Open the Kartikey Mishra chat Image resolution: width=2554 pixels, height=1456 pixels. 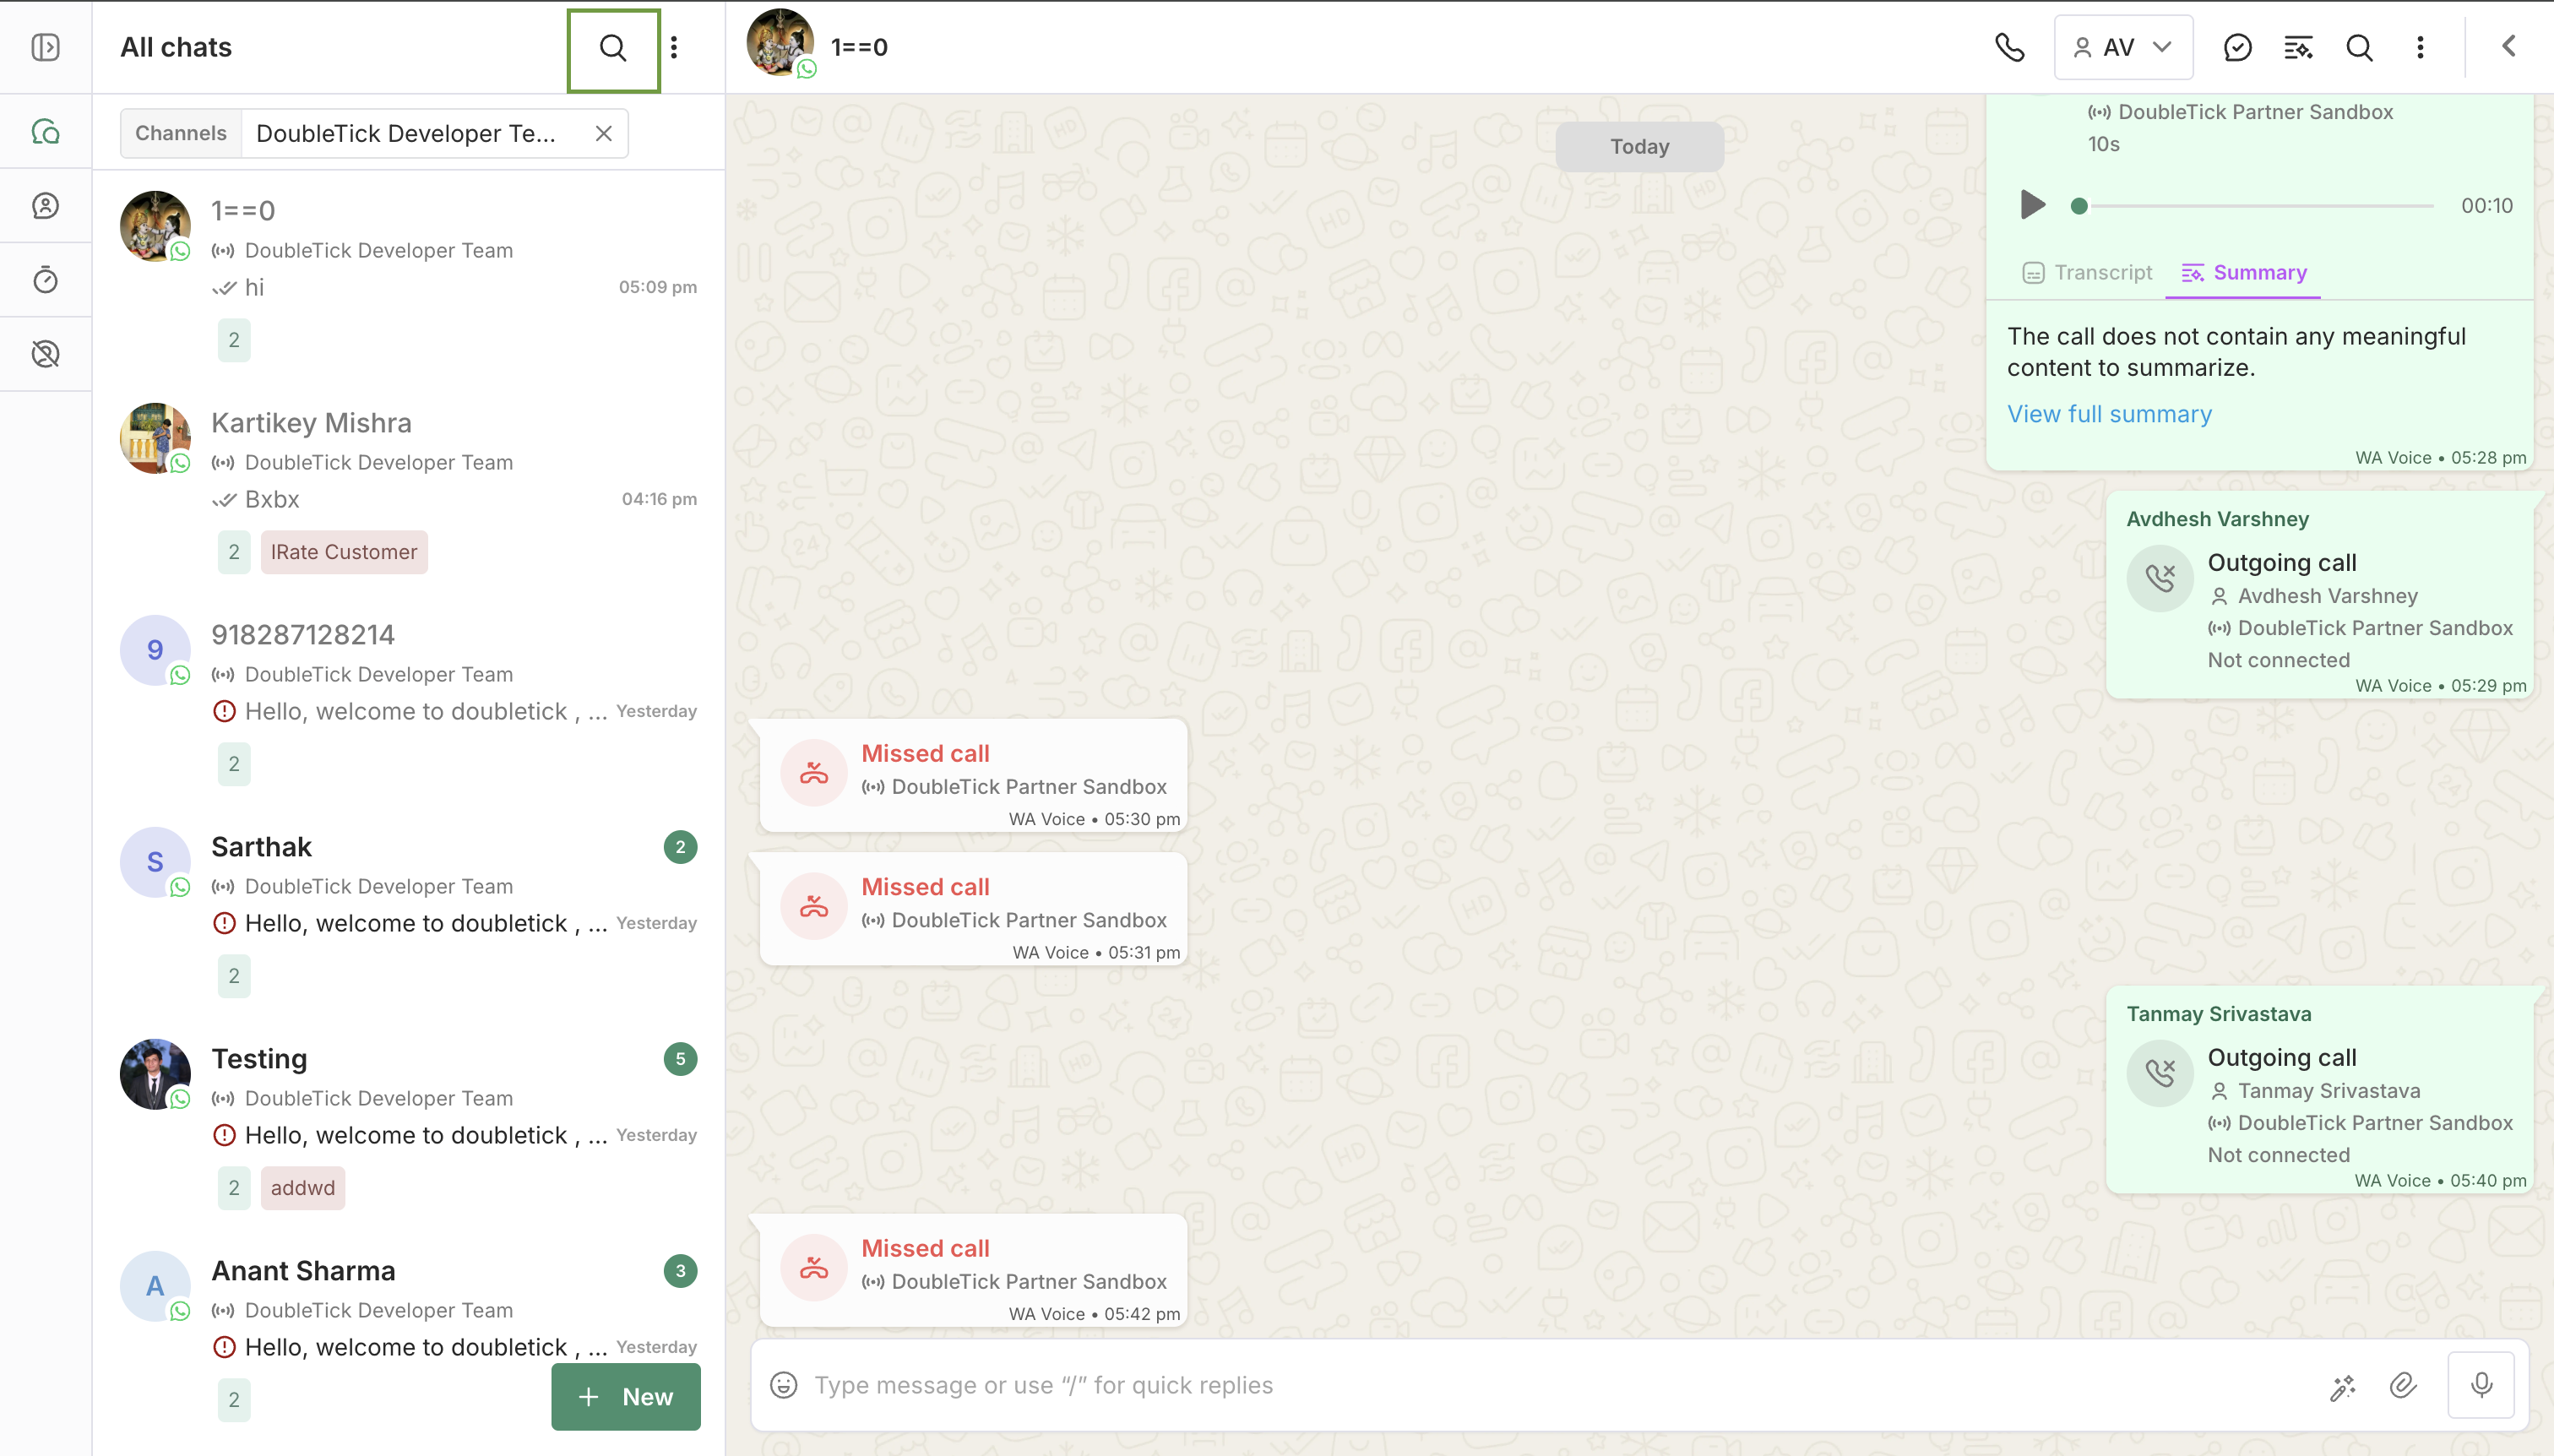click(x=408, y=488)
